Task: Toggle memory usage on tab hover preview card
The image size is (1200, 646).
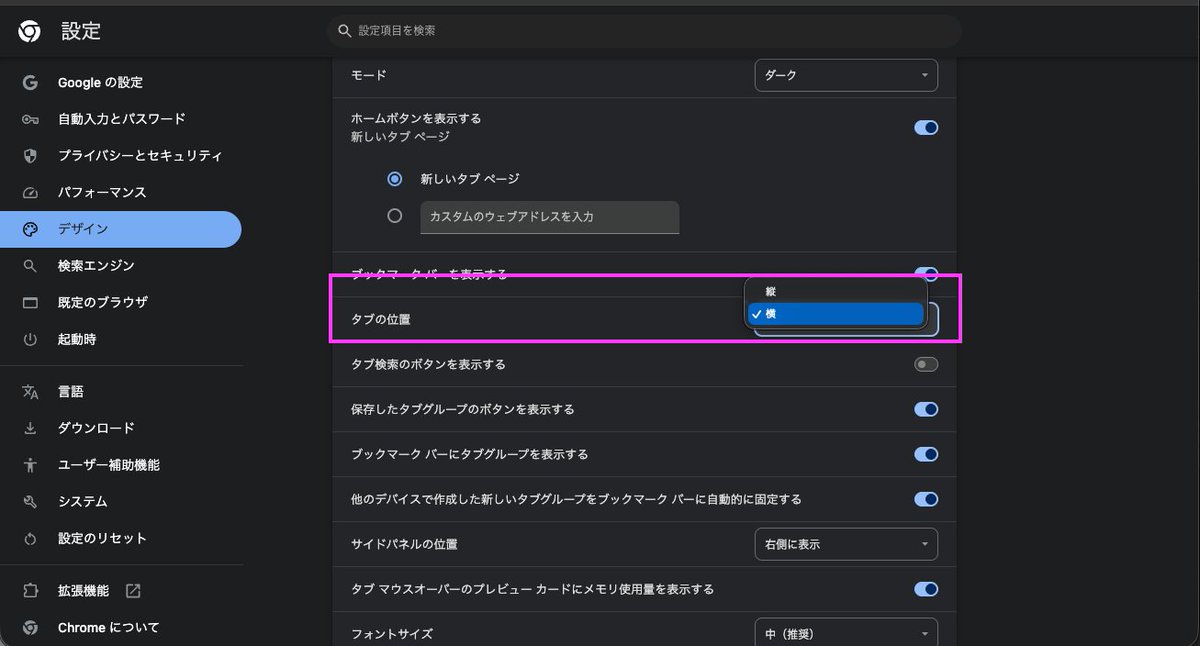Action: pos(926,589)
